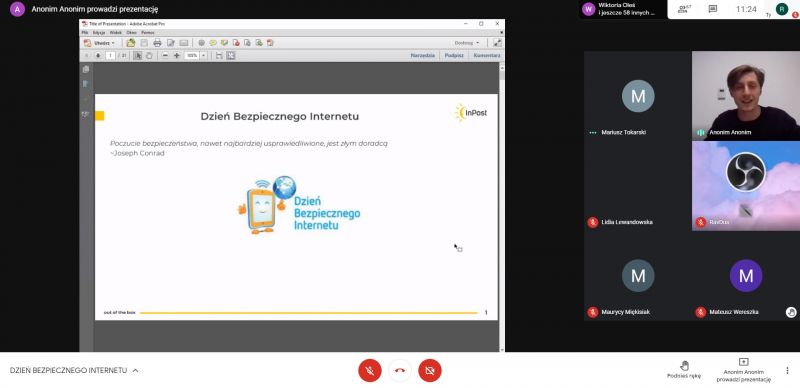Click the Komentarz panel link
This screenshot has height=388, width=800.
487,55
